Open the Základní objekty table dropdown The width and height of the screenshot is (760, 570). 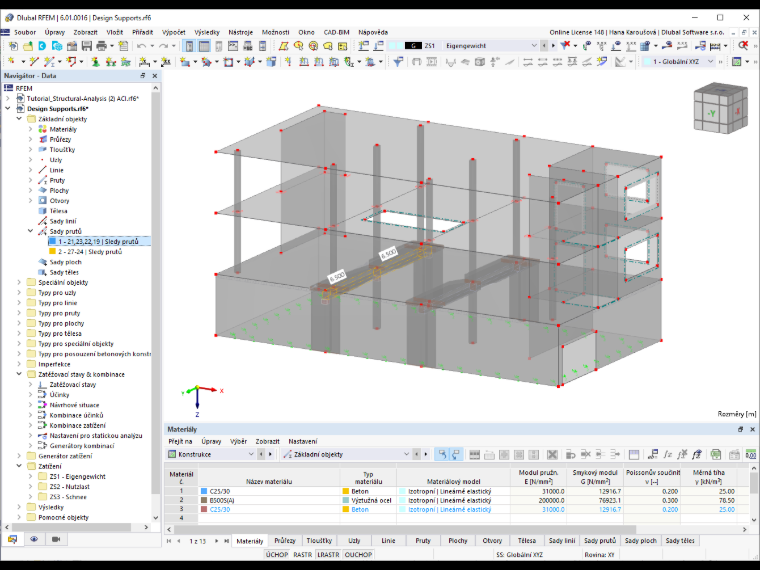(x=406, y=454)
